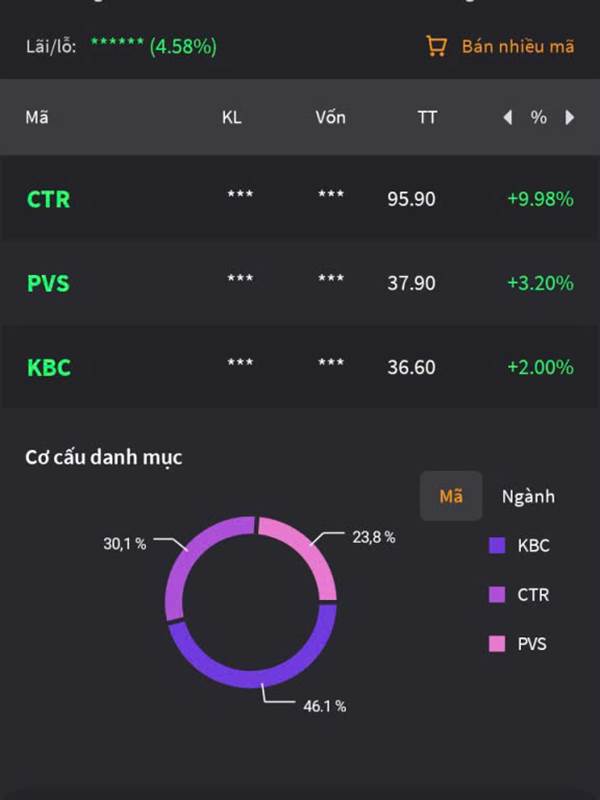600x800 pixels.
Task: Switch to the Mã tab
Action: 451,496
